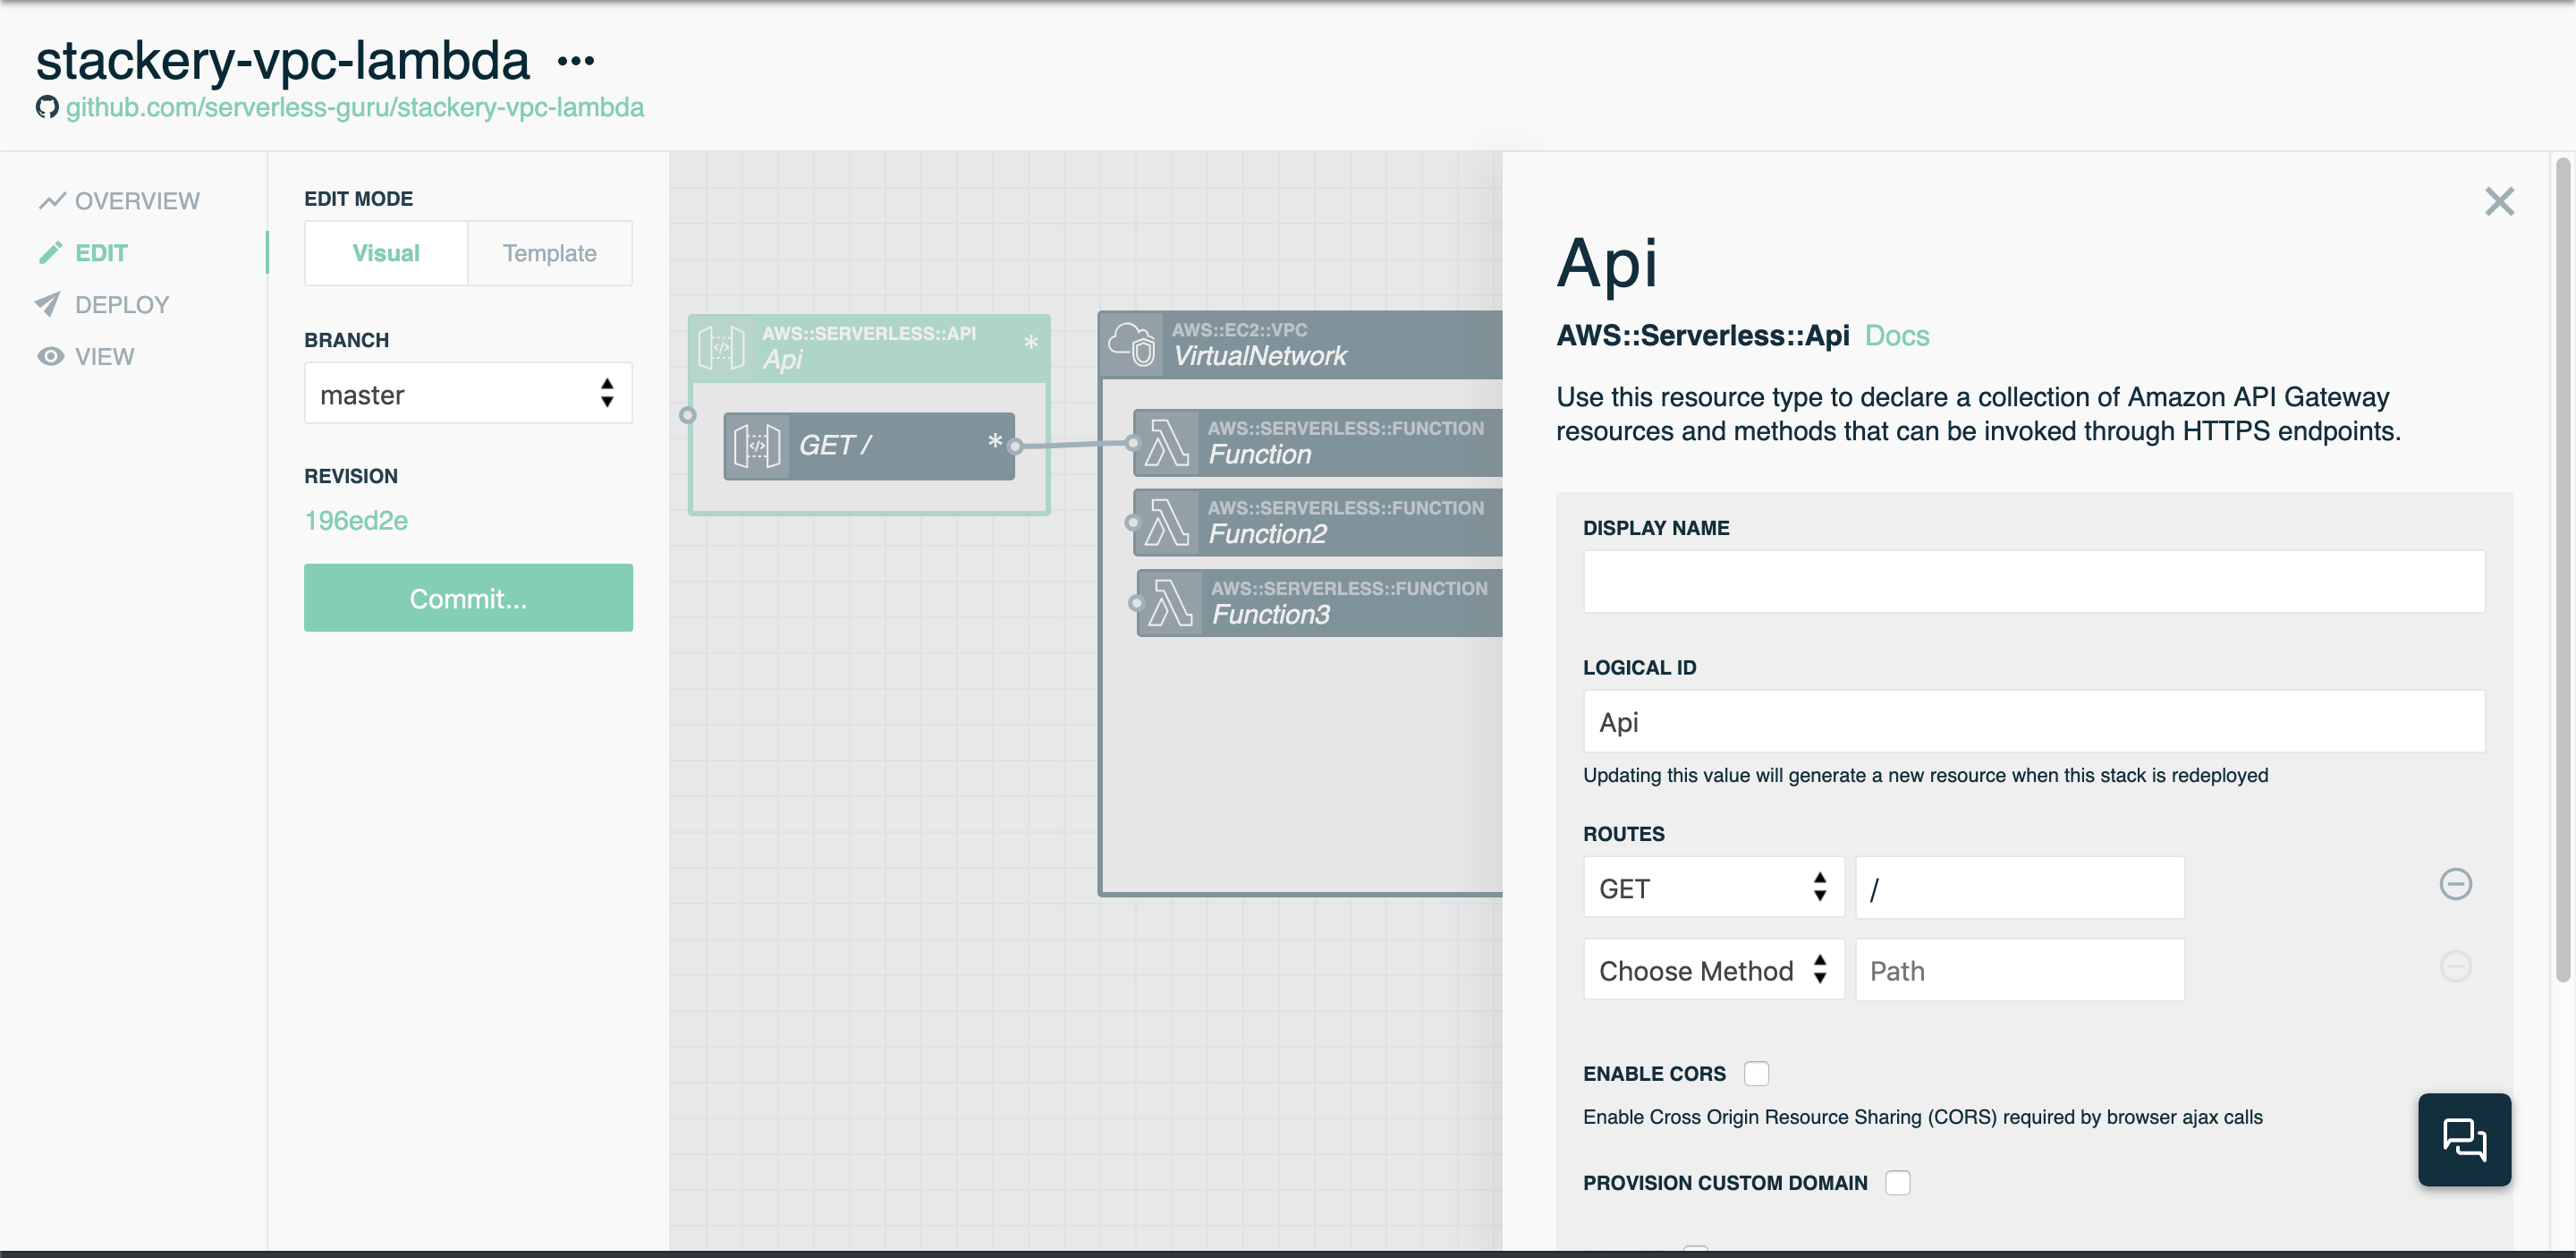
Task: Open the GET method dropdown in Routes
Action: tap(1712, 888)
